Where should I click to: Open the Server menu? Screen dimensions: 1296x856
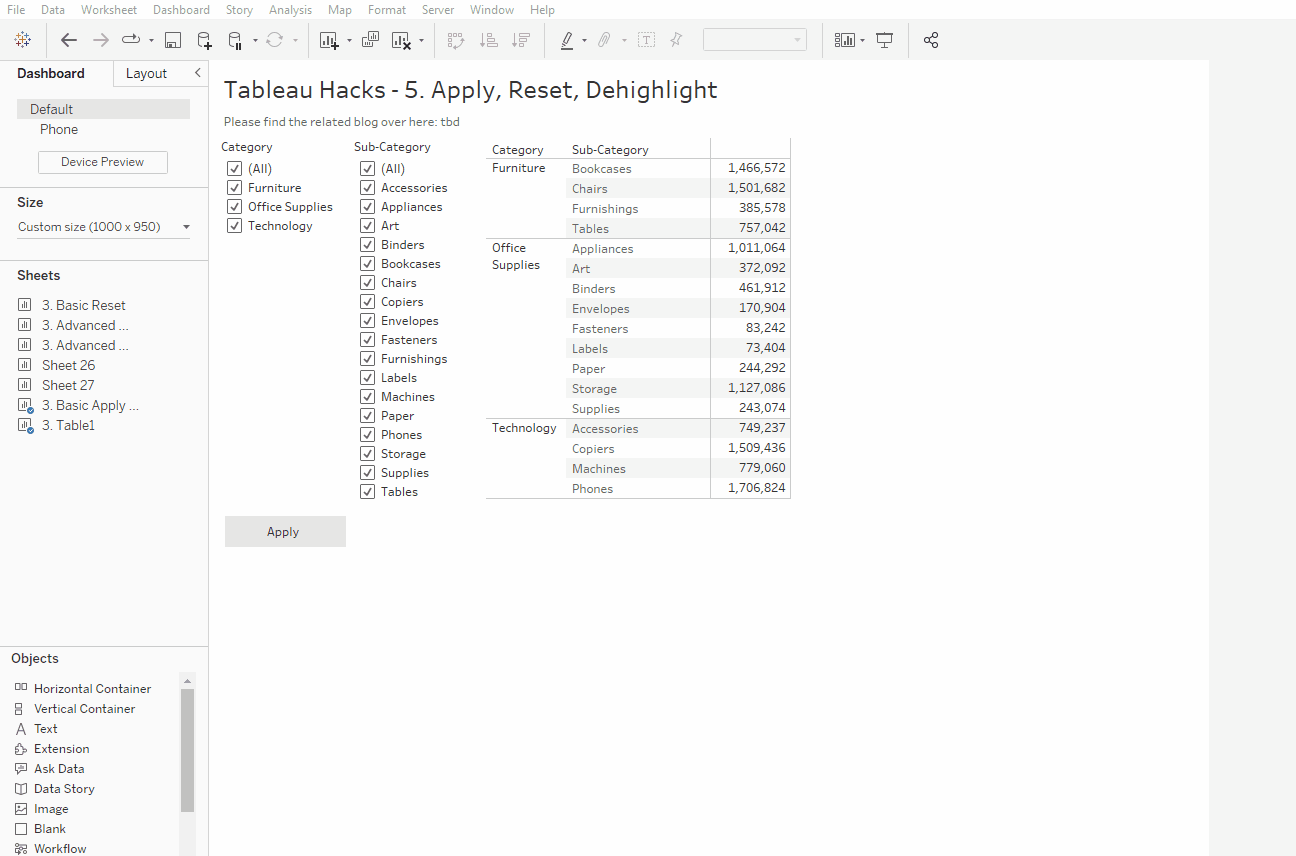pos(438,10)
